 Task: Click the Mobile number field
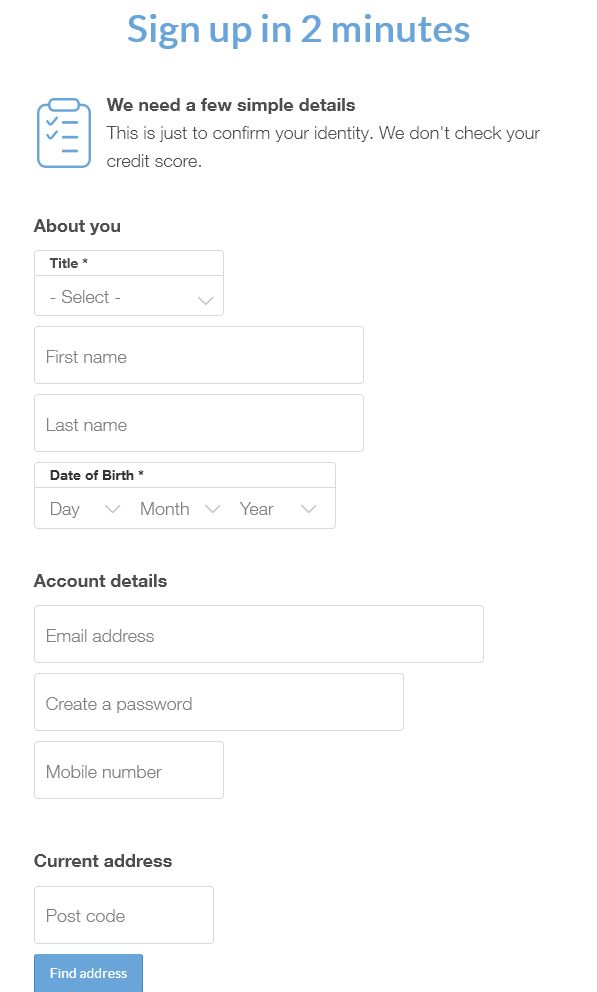tap(129, 770)
